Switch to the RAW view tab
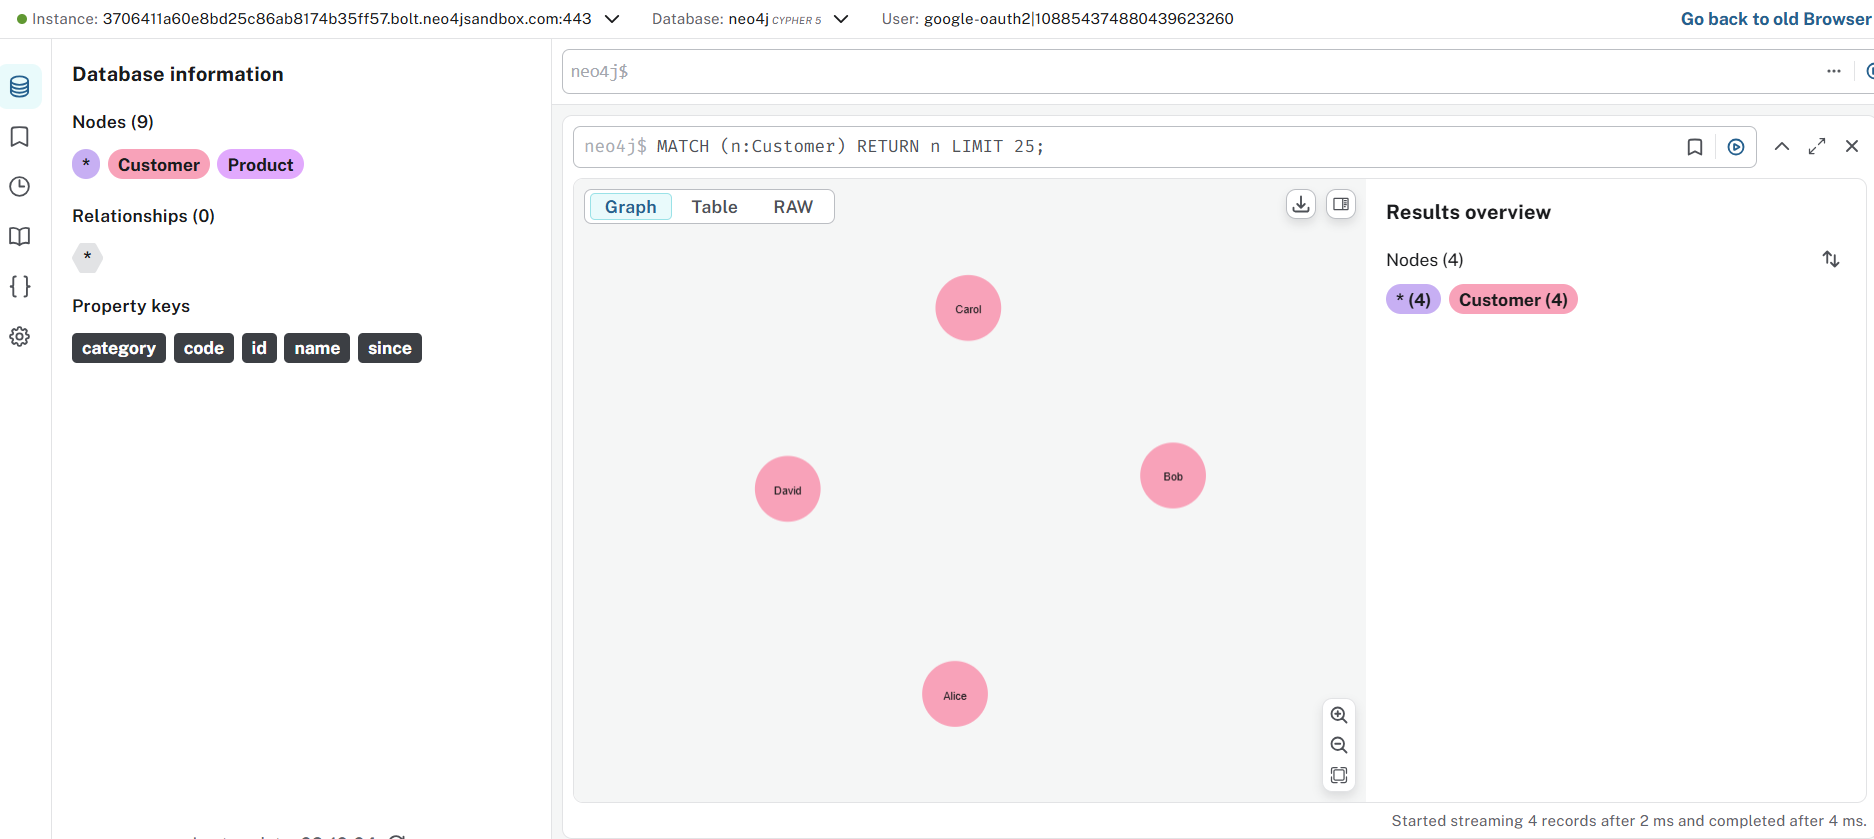 point(793,207)
